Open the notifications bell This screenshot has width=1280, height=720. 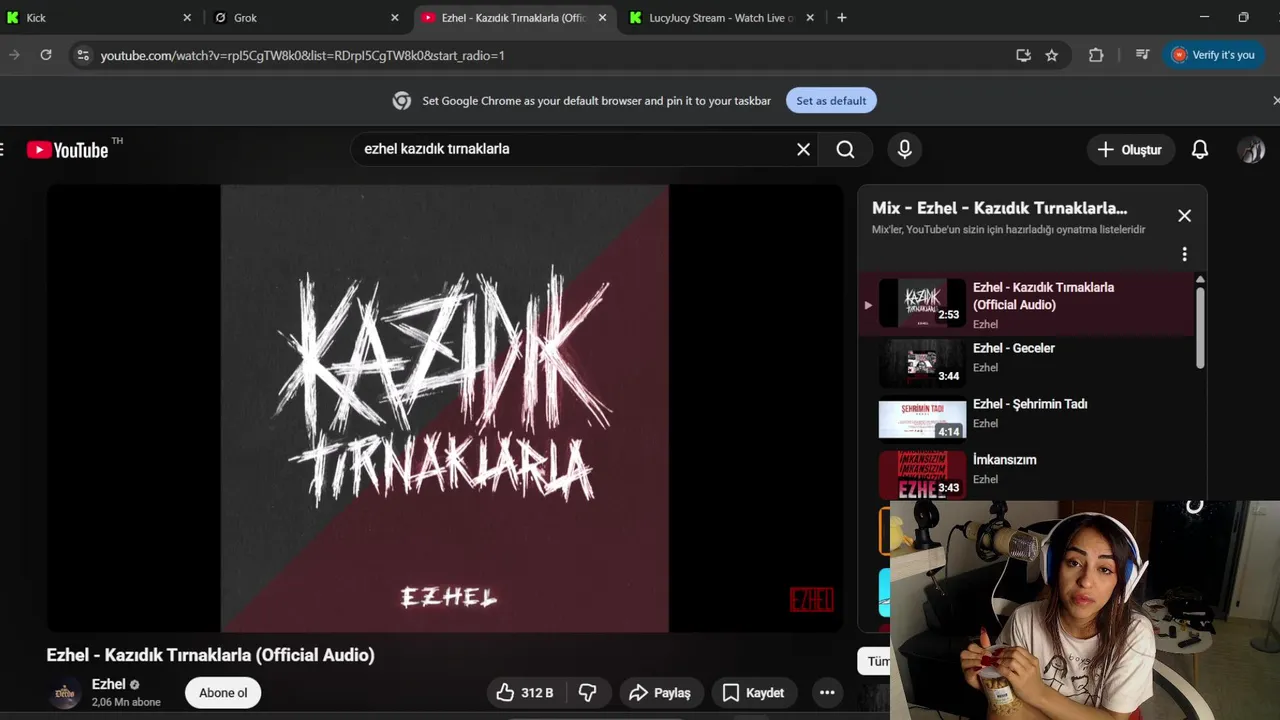point(1200,150)
